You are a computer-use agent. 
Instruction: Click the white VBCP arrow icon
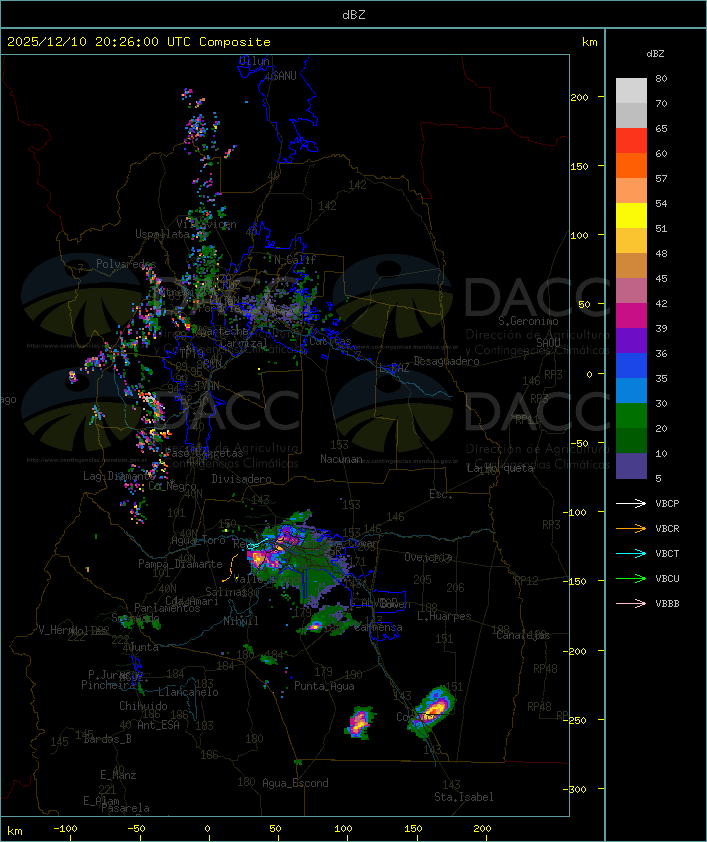point(631,503)
